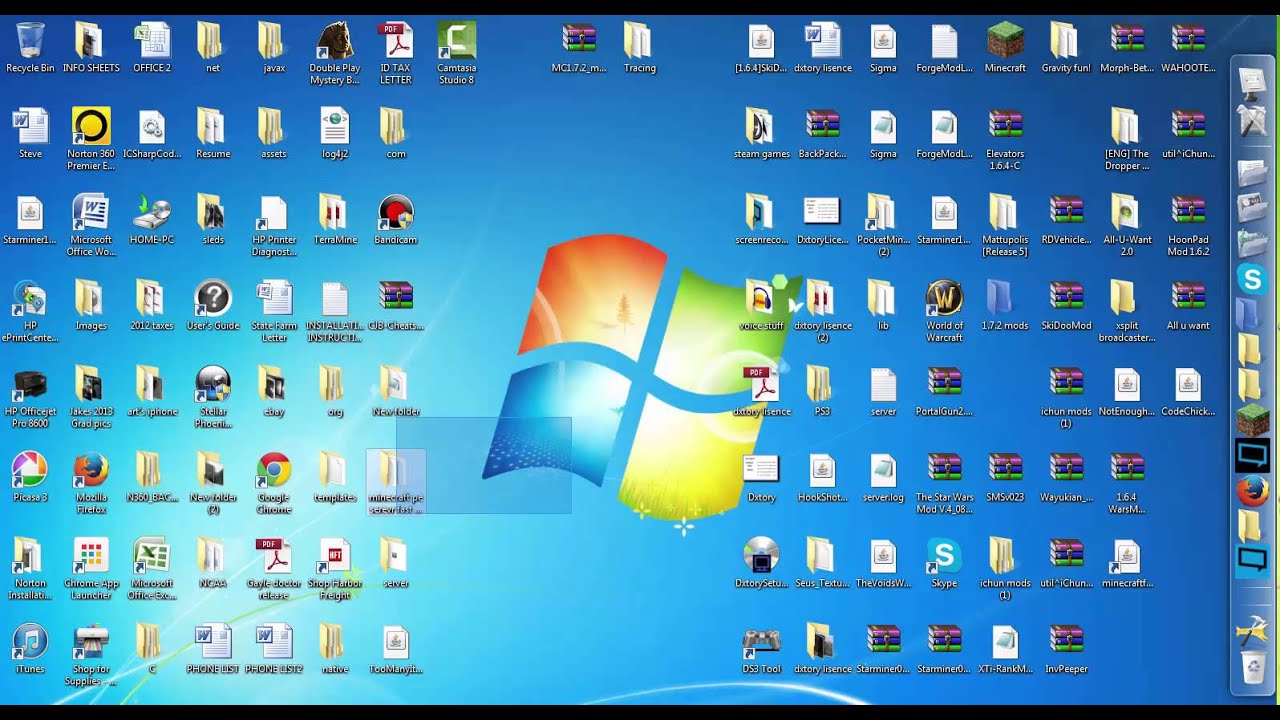
Task: Select the HP Printer Diagnostic shortcut
Action: (274, 225)
